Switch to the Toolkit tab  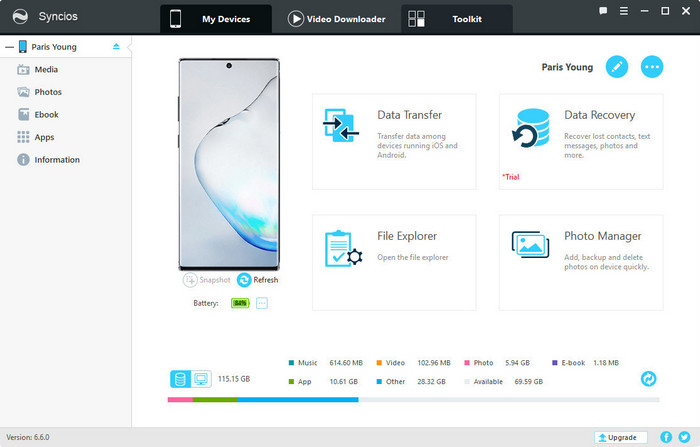click(x=457, y=19)
